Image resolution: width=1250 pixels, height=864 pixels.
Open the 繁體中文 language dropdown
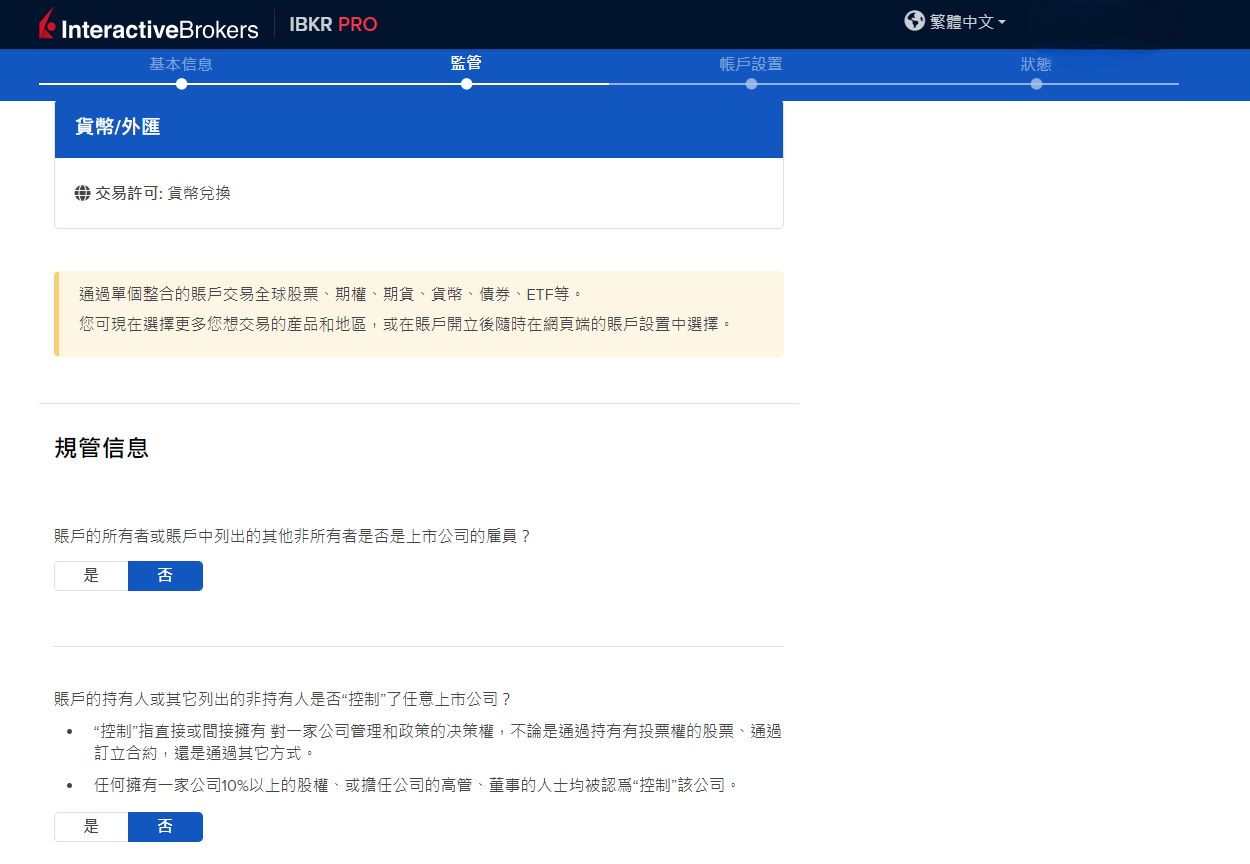[961, 22]
